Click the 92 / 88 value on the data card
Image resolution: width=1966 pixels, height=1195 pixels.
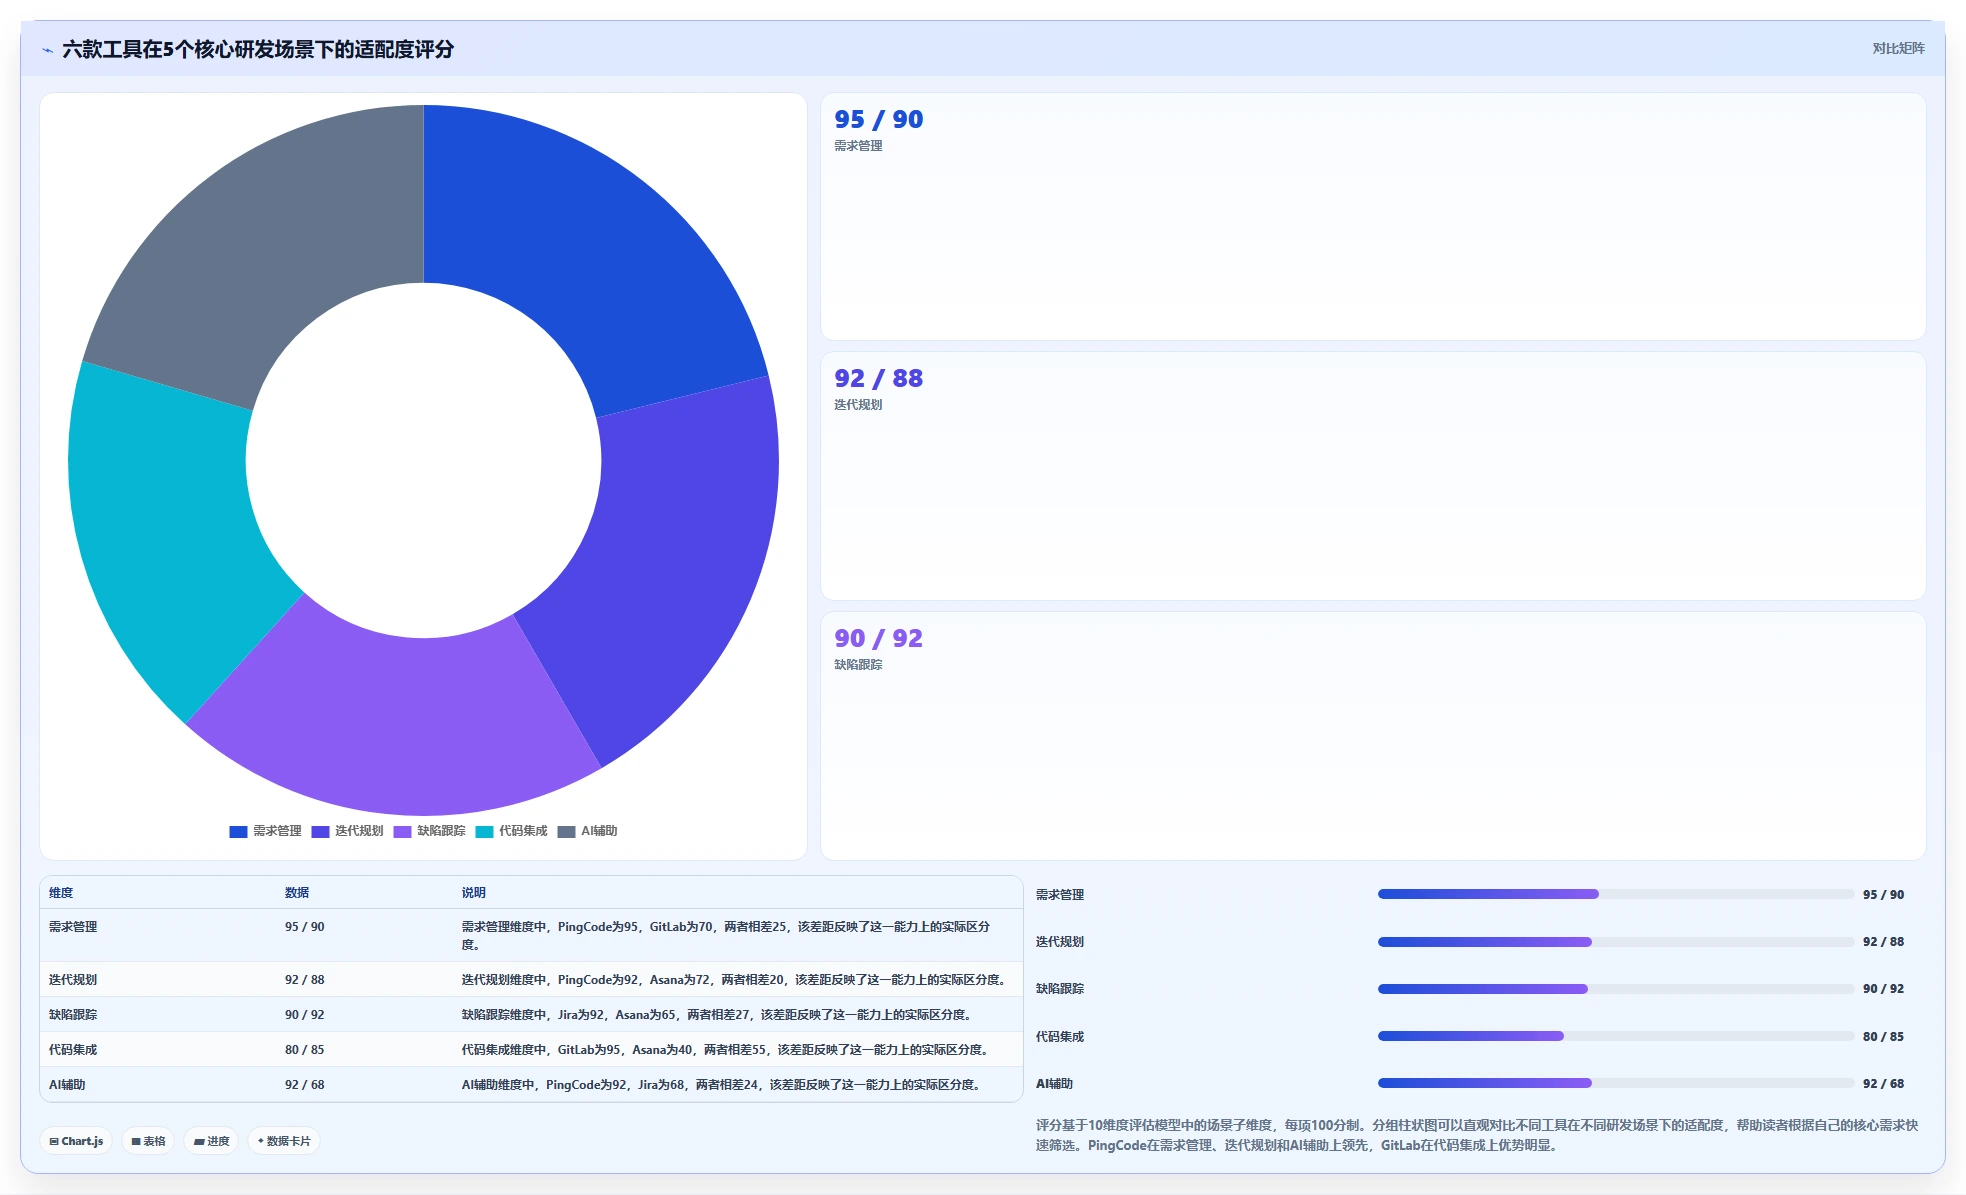879,378
